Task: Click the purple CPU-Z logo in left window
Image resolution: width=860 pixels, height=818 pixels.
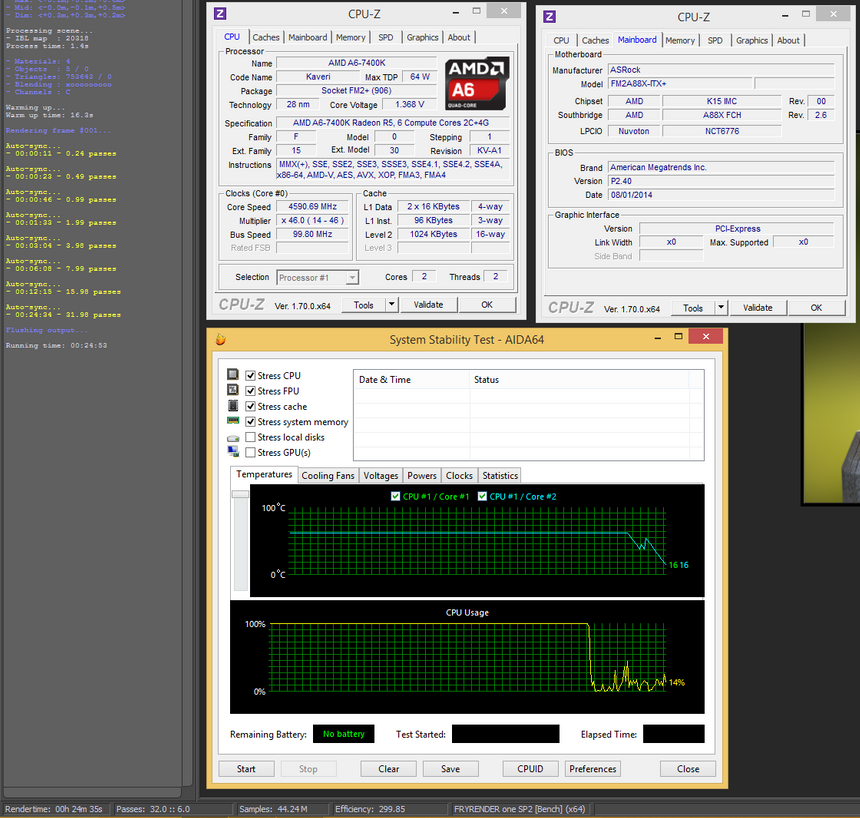Action: pyautogui.click(x=220, y=13)
